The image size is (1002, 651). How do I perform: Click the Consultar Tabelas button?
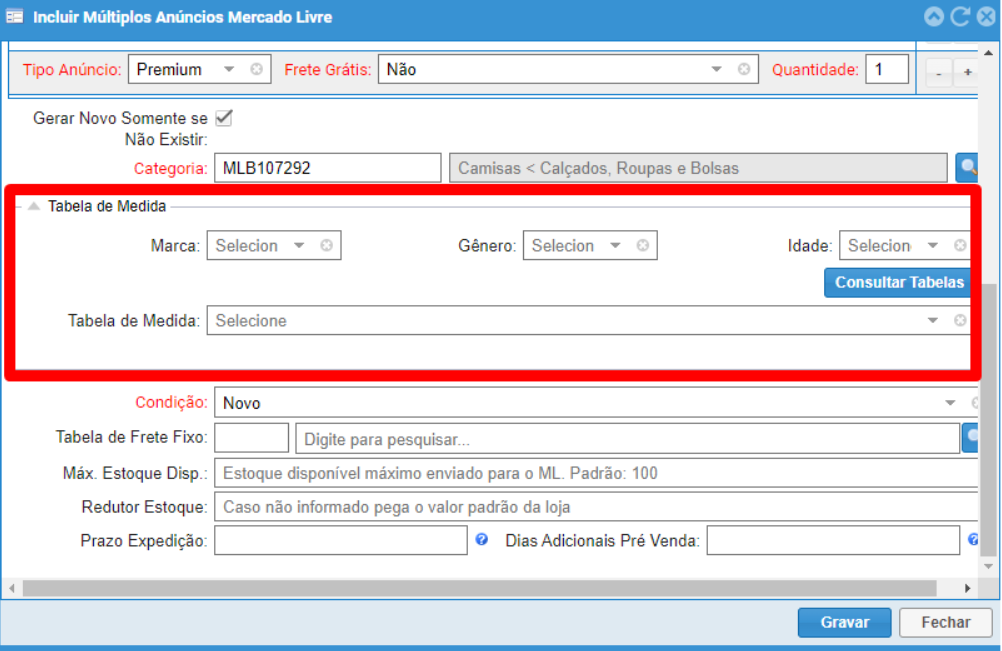(x=897, y=282)
